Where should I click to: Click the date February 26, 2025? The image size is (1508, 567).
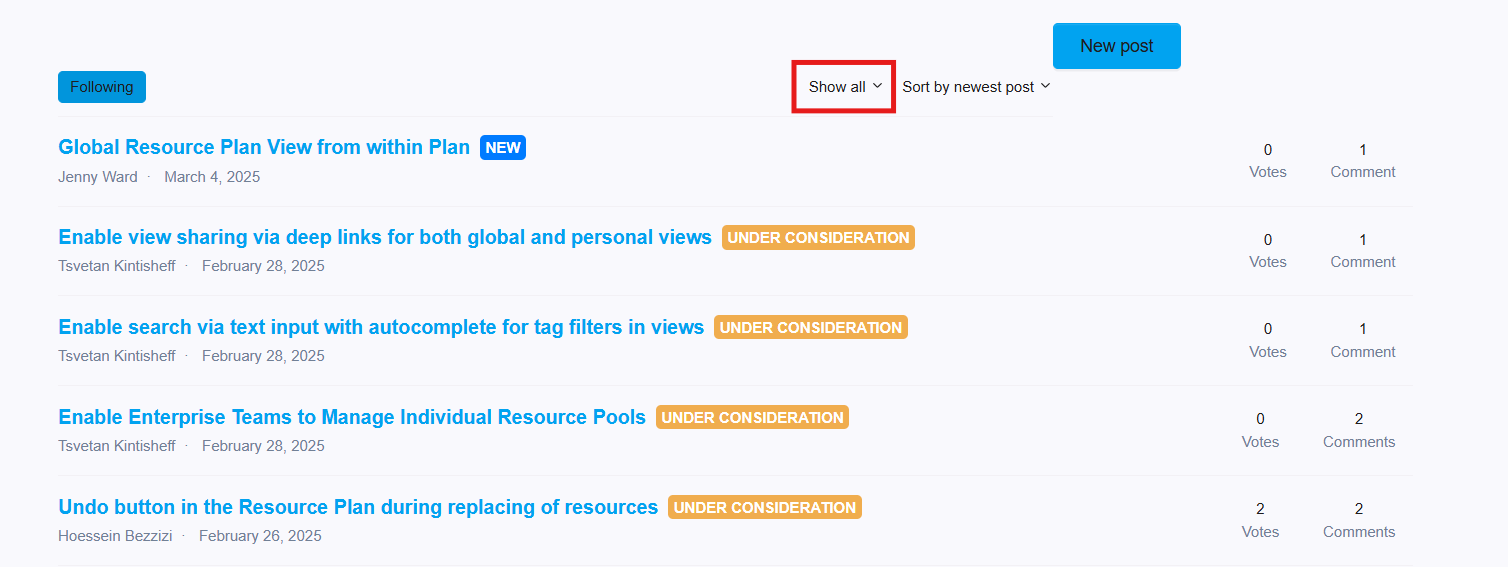coord(260,536)
